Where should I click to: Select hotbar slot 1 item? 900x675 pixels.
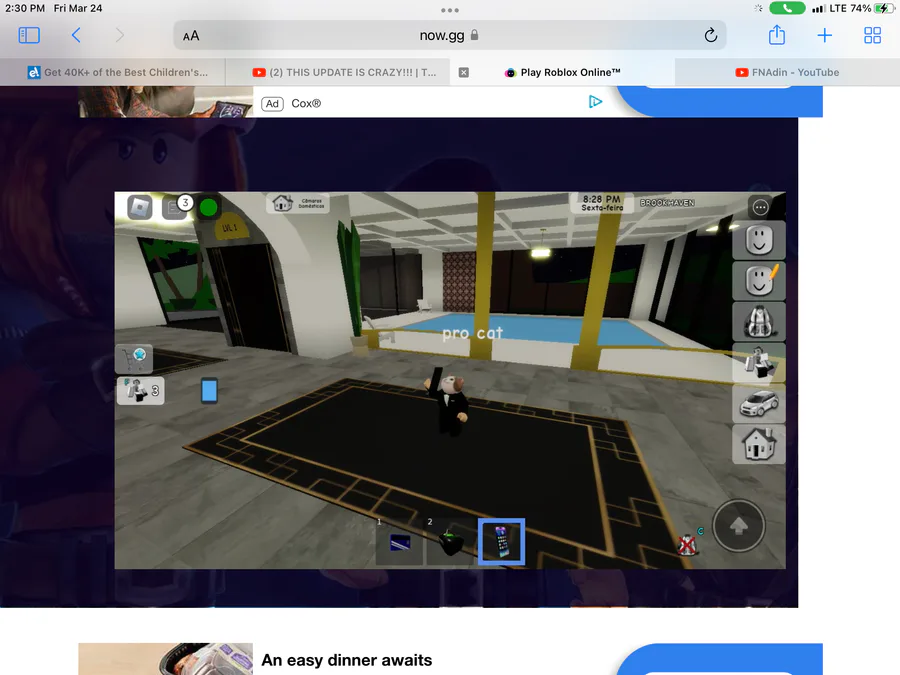click(399, 542)
